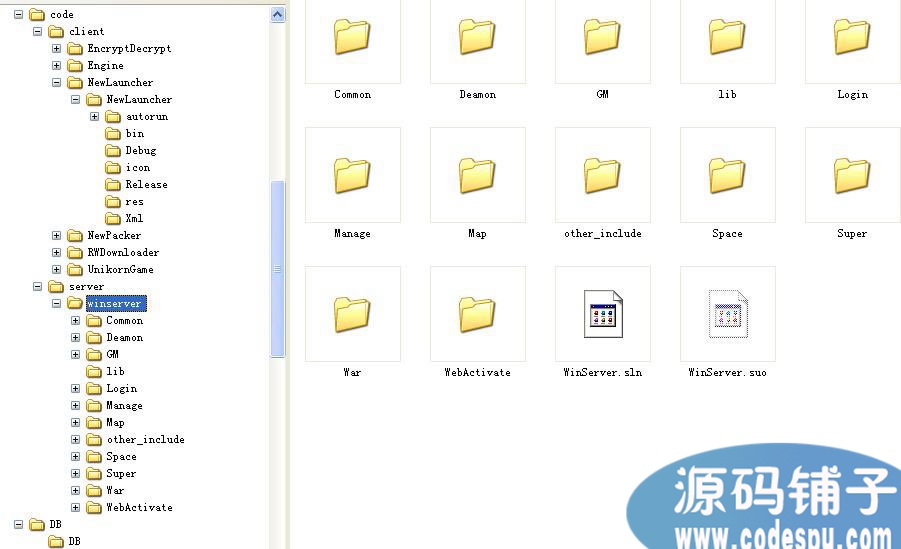
Task: Collapse the winserver tree node
Action: pyautogui.click(x=56, y=303)
